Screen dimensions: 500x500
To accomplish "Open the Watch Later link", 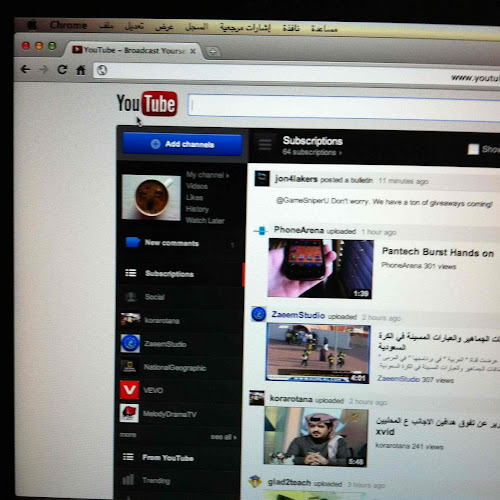I will 205,220.
